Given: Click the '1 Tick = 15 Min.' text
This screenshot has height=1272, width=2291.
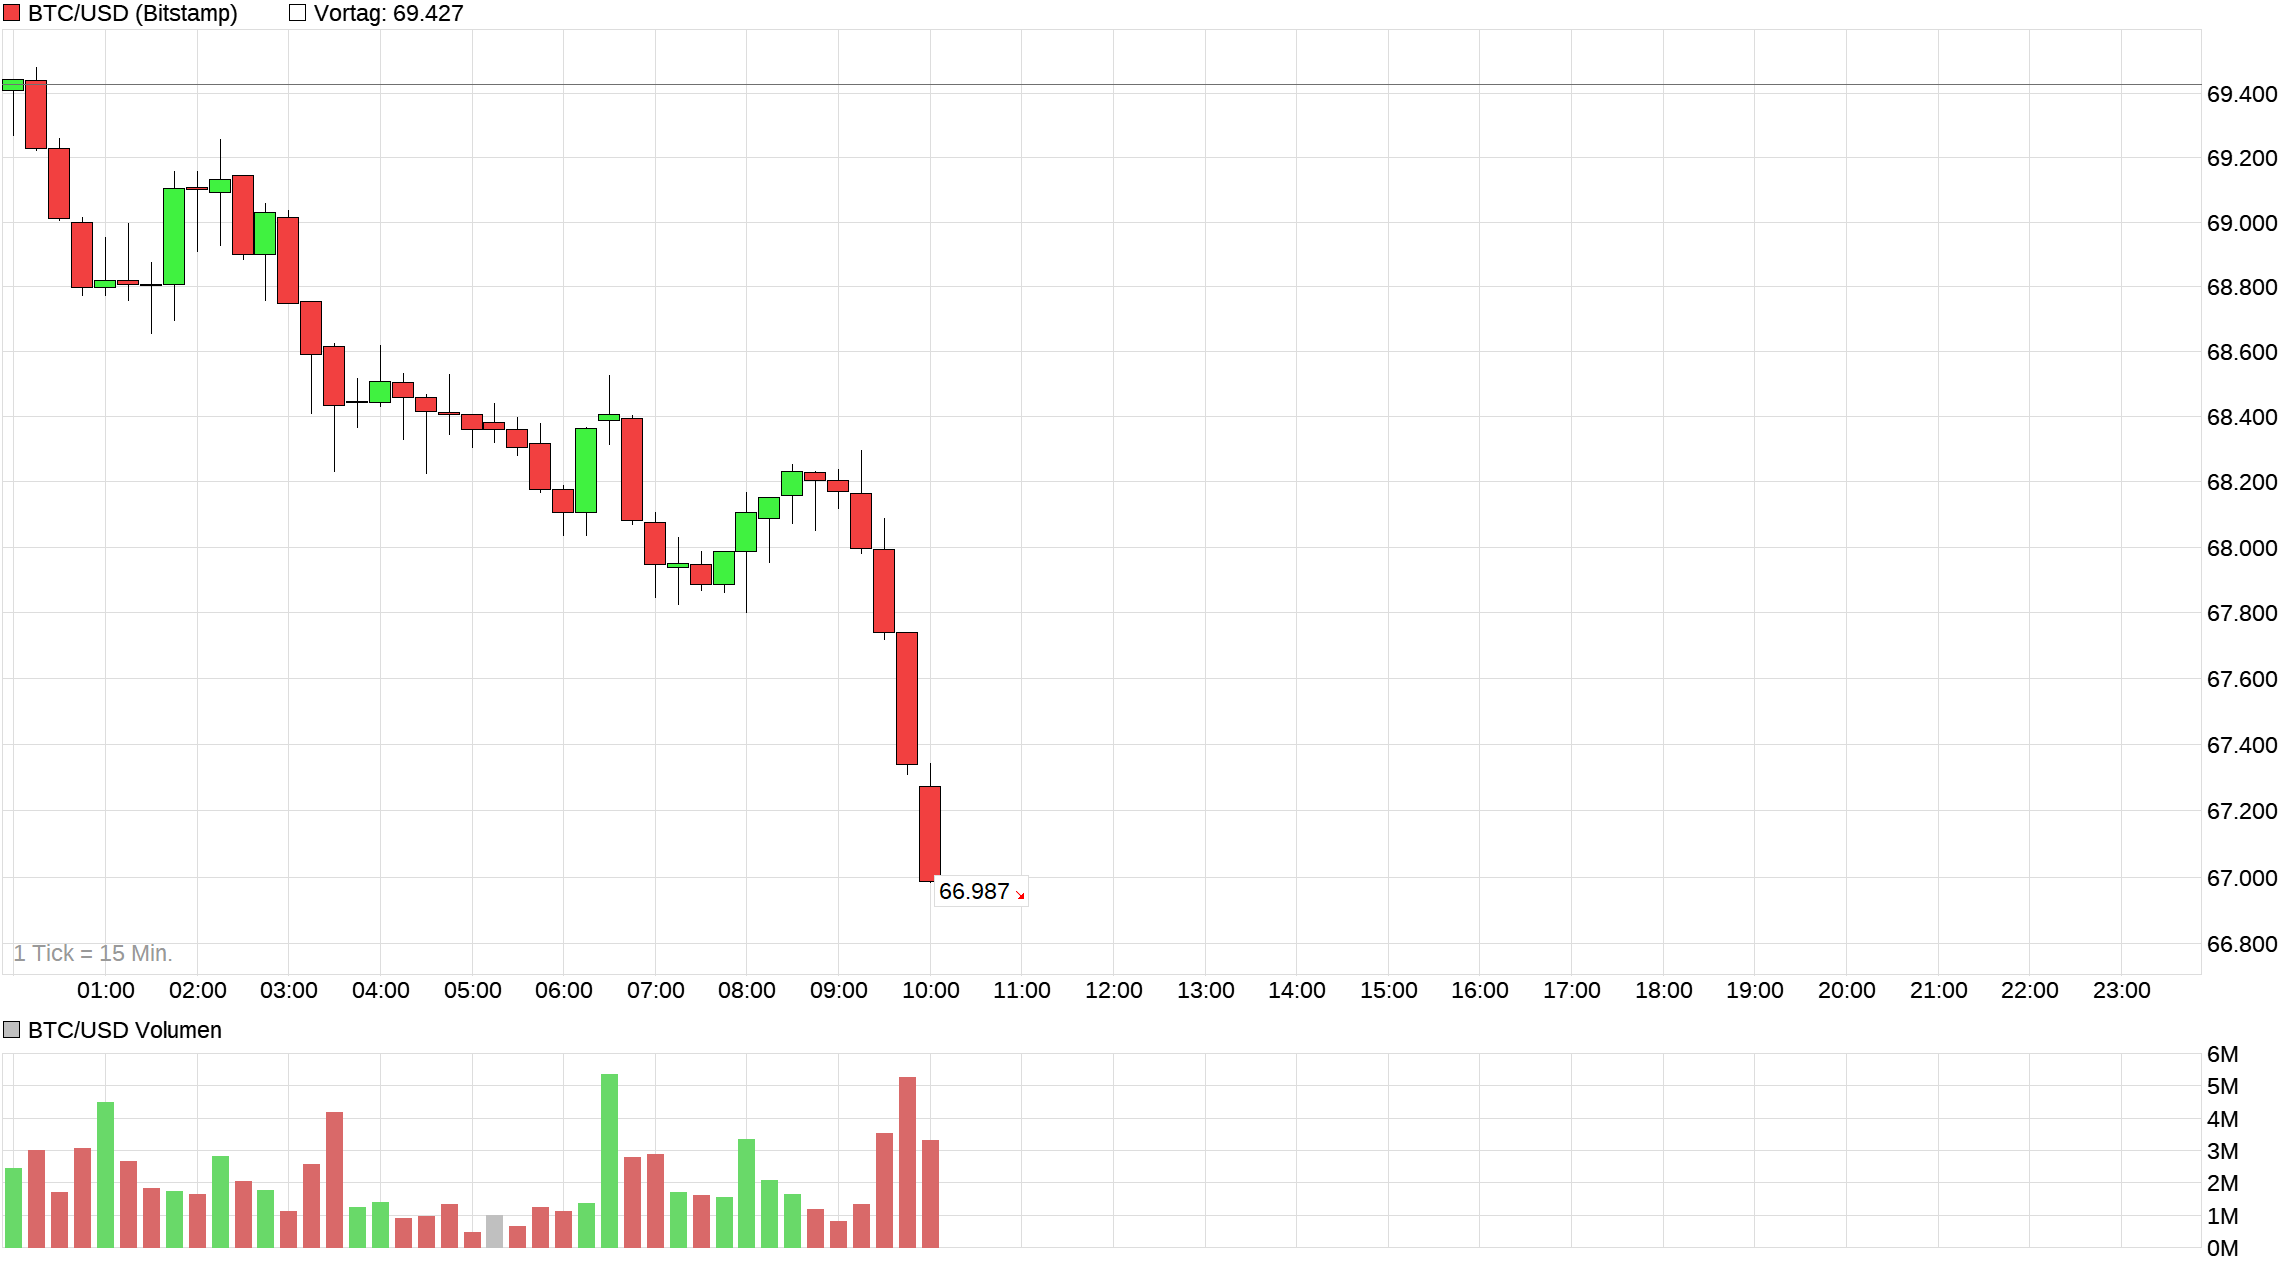Looking at the screenshot, I should (93, 953).
